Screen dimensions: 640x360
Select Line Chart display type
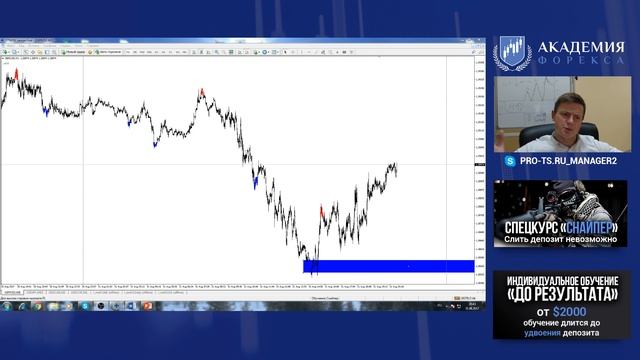point(209,52)
